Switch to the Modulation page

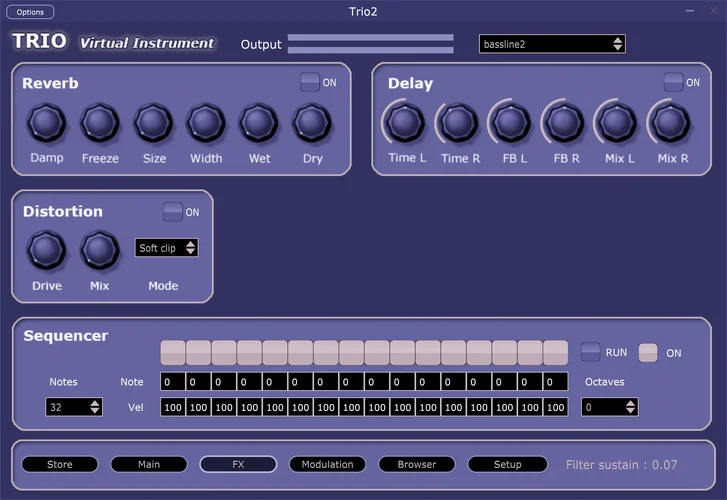point(327,464)
